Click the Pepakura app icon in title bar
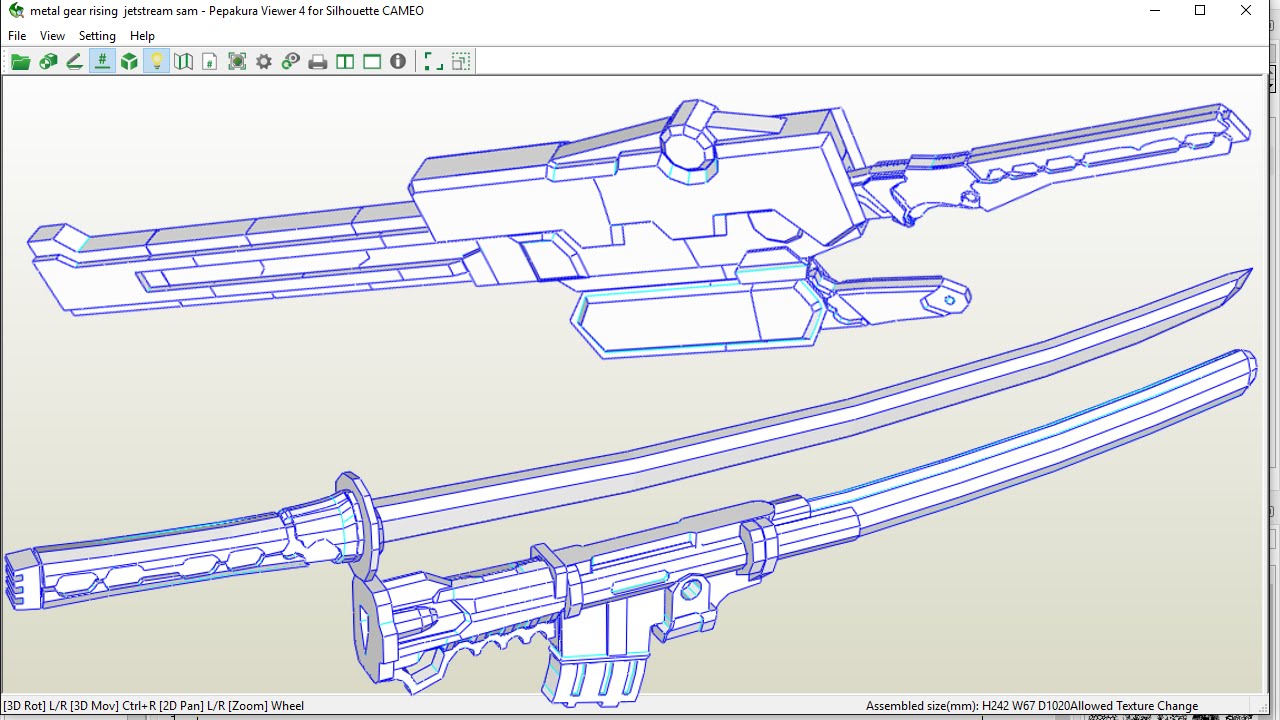The width and height of the screenshot is (1280, 720). (x=15, y=11)
